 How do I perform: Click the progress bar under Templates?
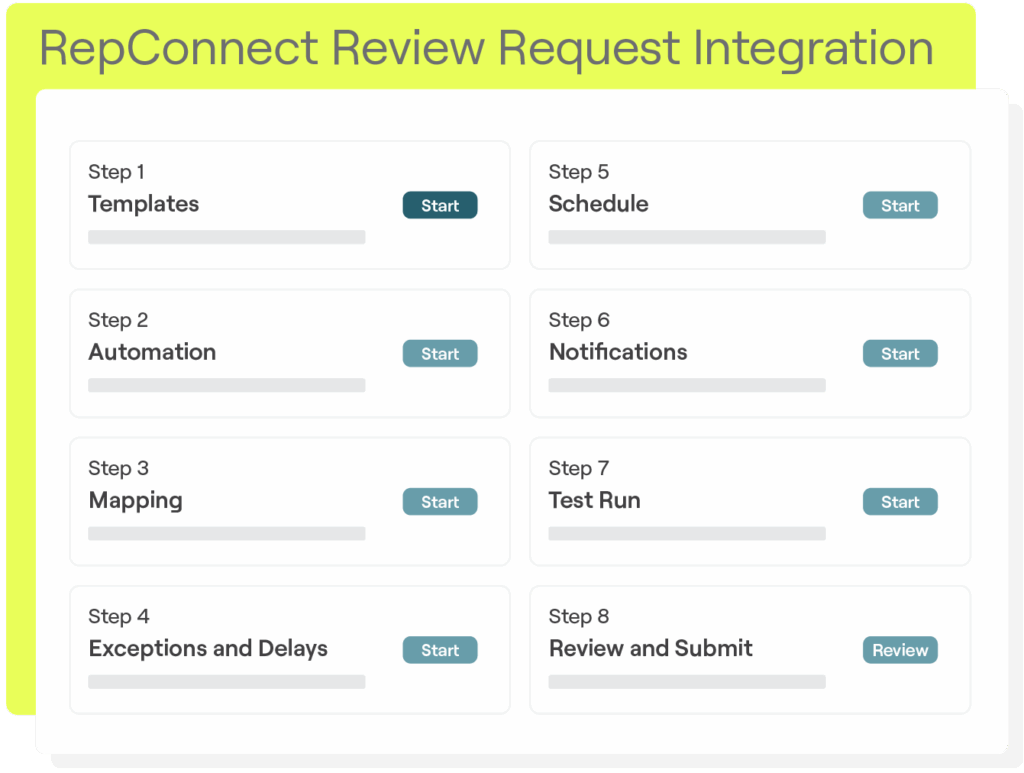pyautogui.click(x=227, y=237)
